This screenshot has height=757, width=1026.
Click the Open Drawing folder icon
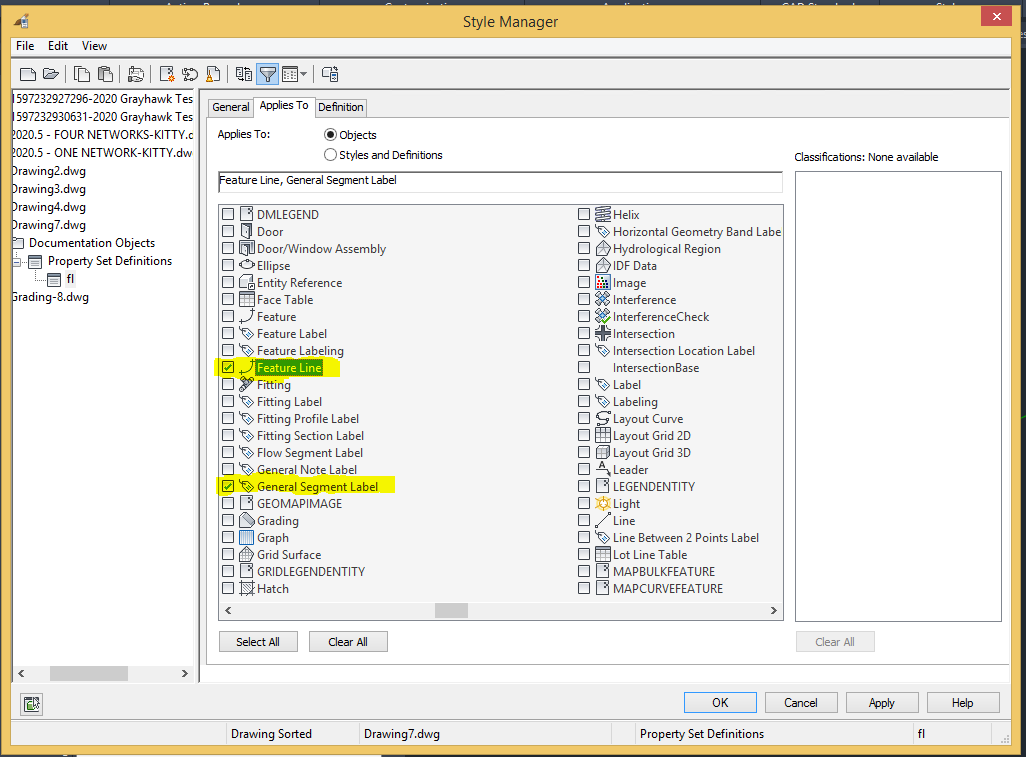click(x=51, y=74)
